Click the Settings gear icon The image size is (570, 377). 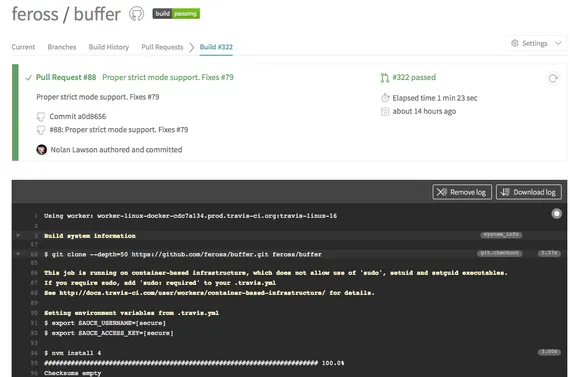pos(515,43)
